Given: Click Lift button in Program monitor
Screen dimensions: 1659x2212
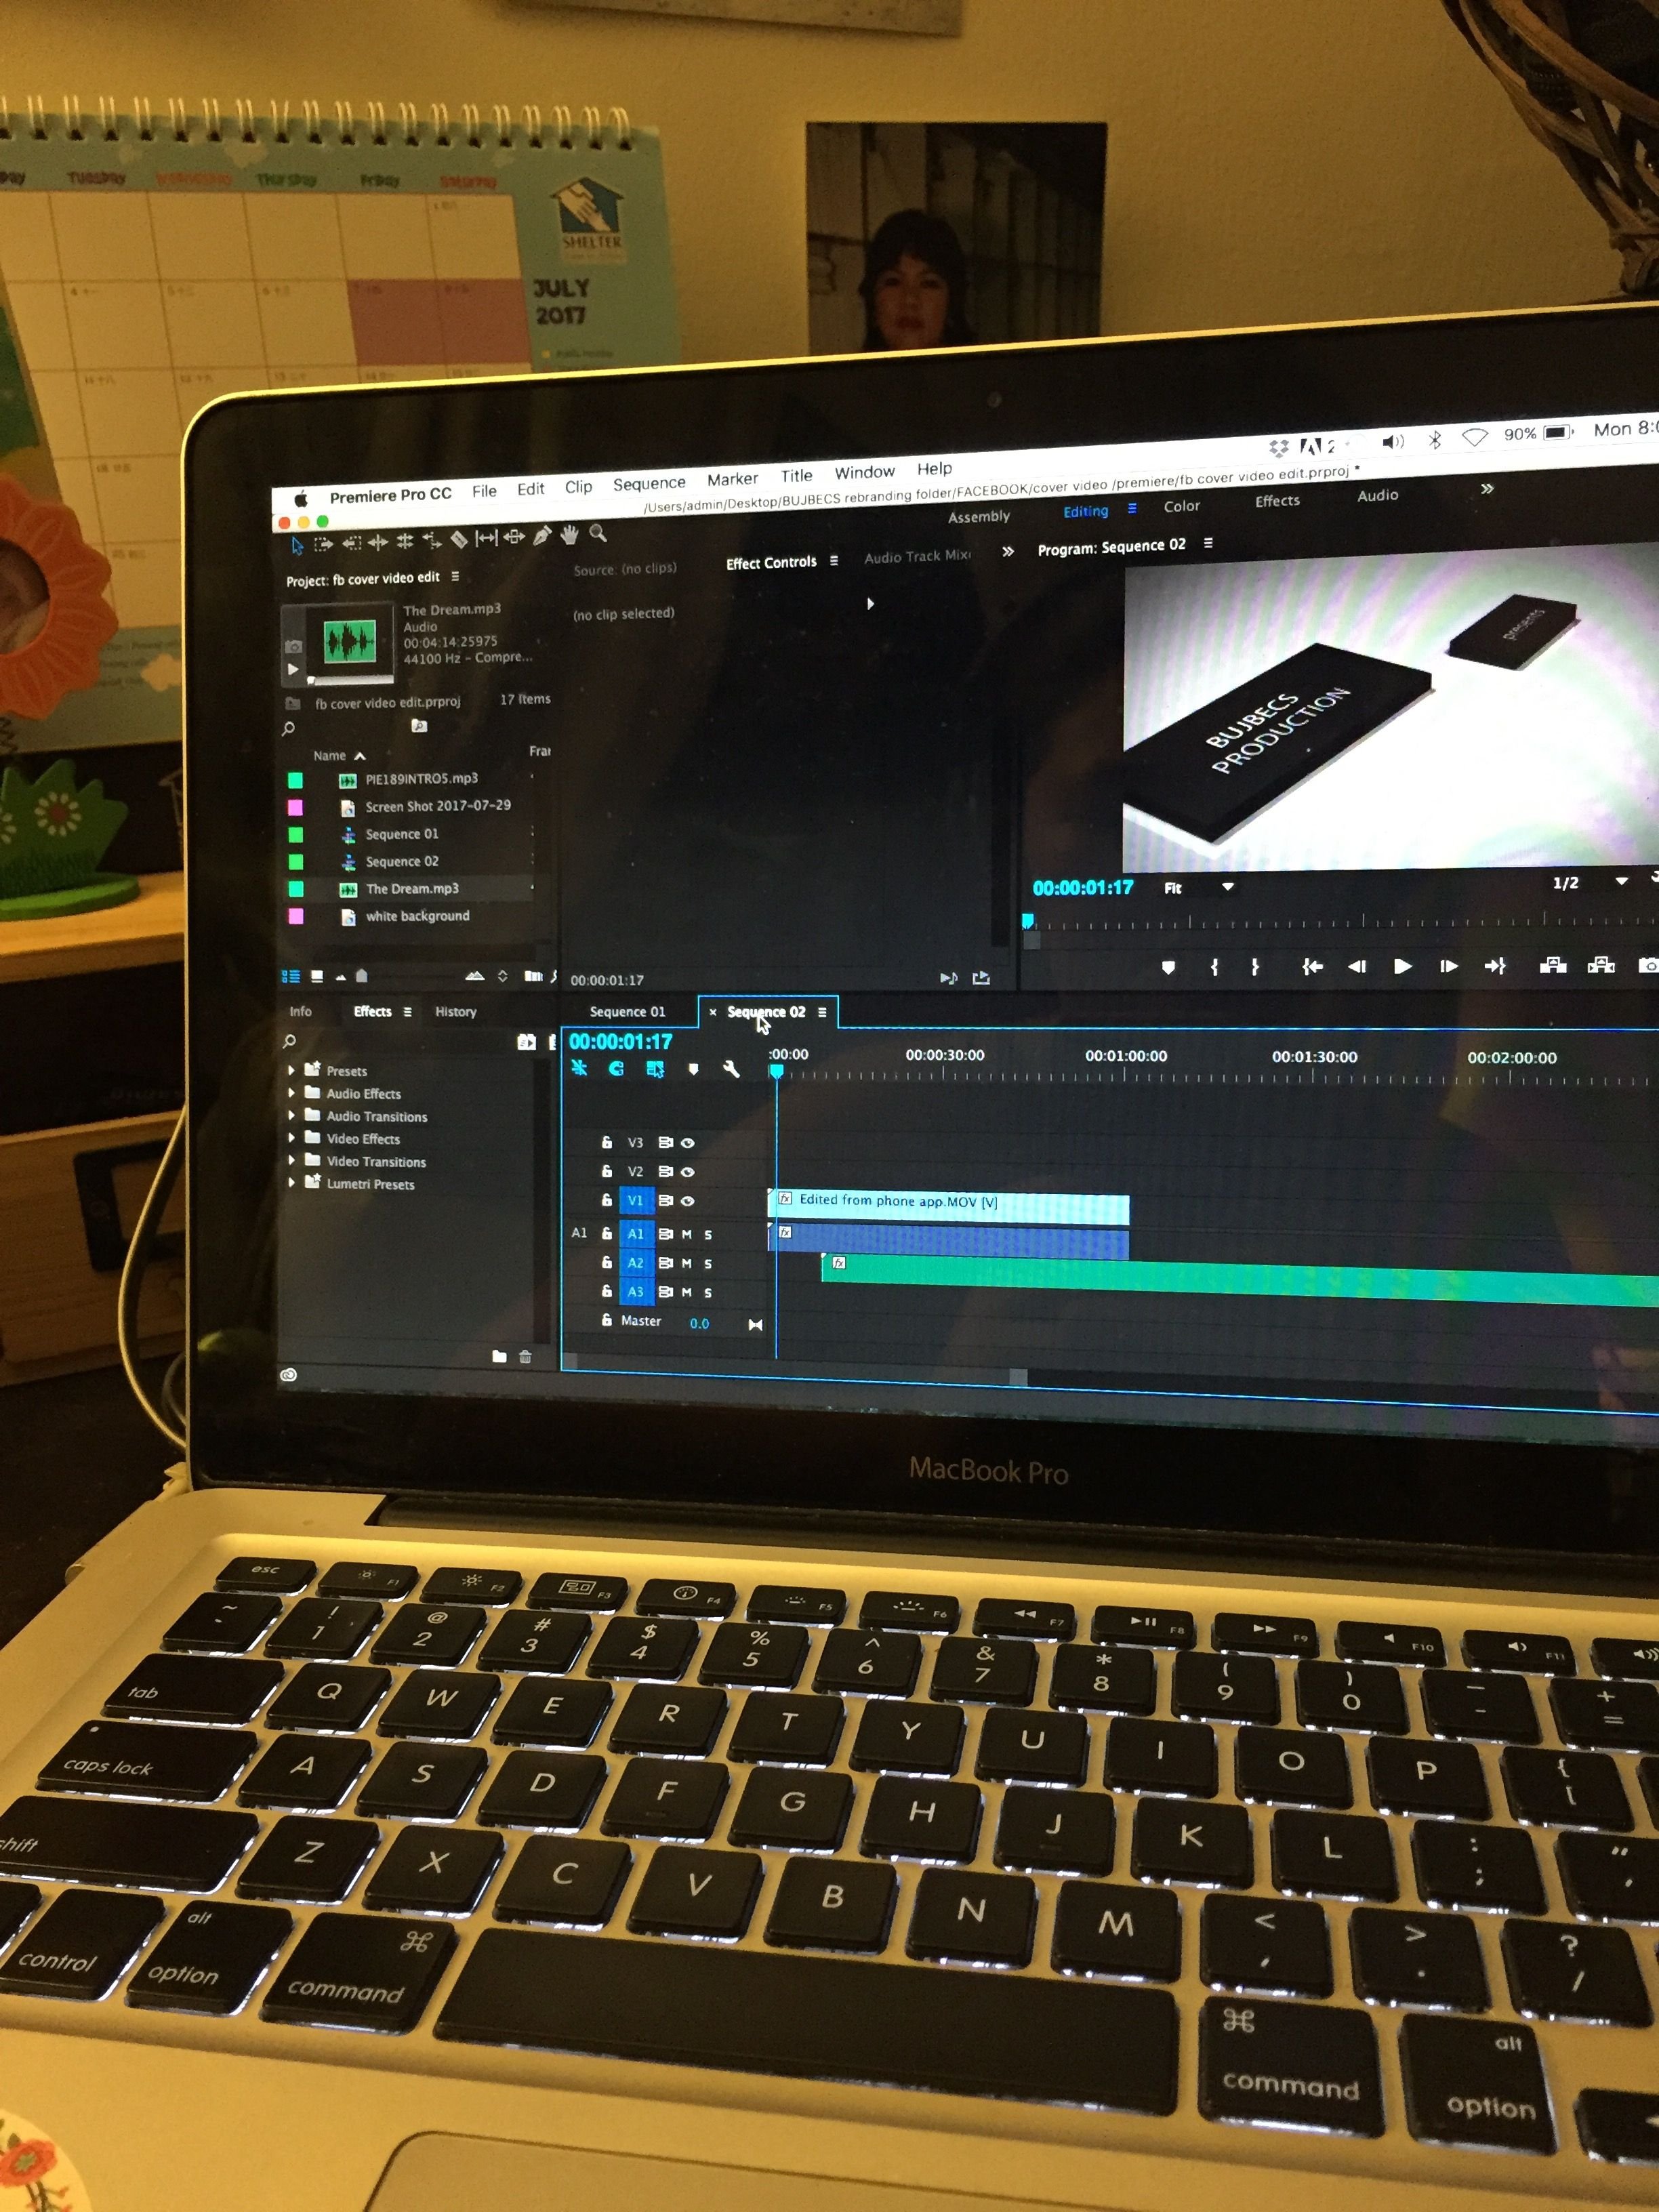Looking at the screenshot, I should tap(1553, 965).
